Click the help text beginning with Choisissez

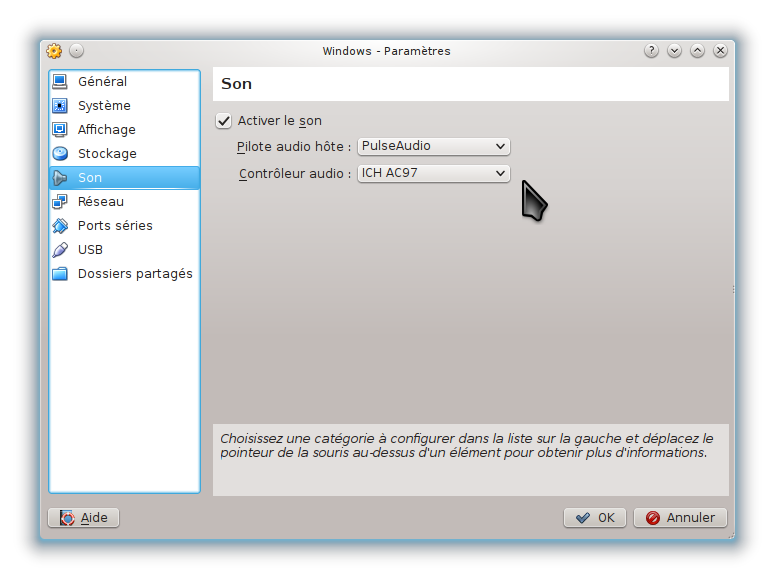pyautogui.click(x=467, y=445)
